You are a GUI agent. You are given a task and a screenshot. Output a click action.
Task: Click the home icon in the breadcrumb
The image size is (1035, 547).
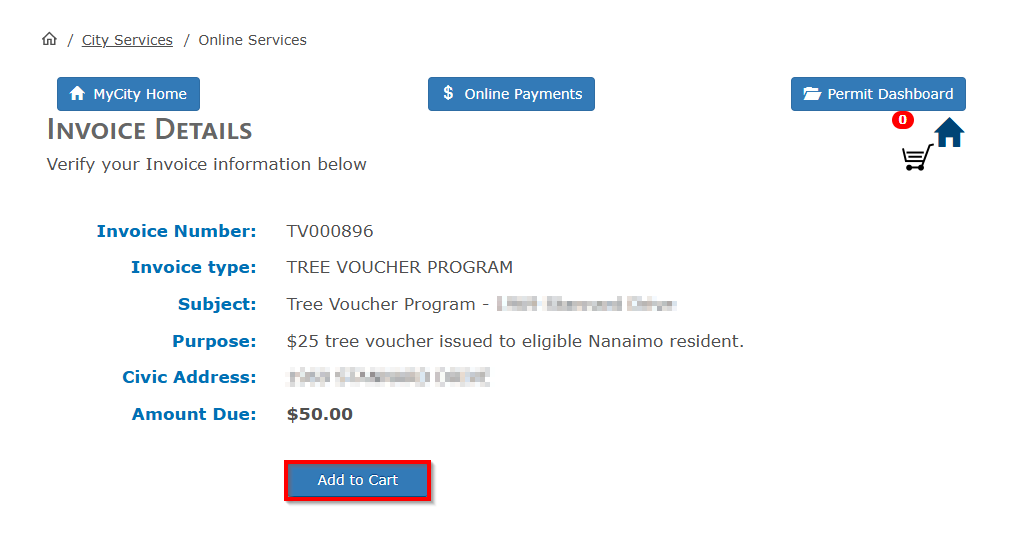point(49,40)
